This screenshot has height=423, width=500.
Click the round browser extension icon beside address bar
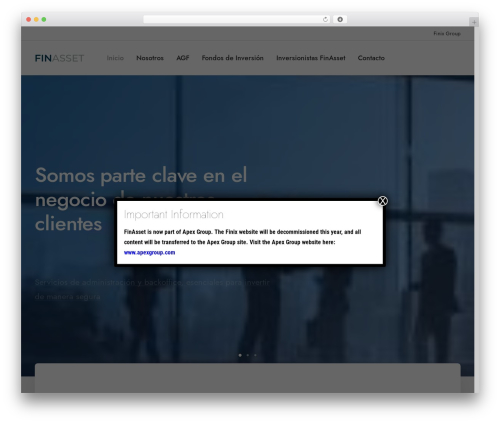pos(340,19)
